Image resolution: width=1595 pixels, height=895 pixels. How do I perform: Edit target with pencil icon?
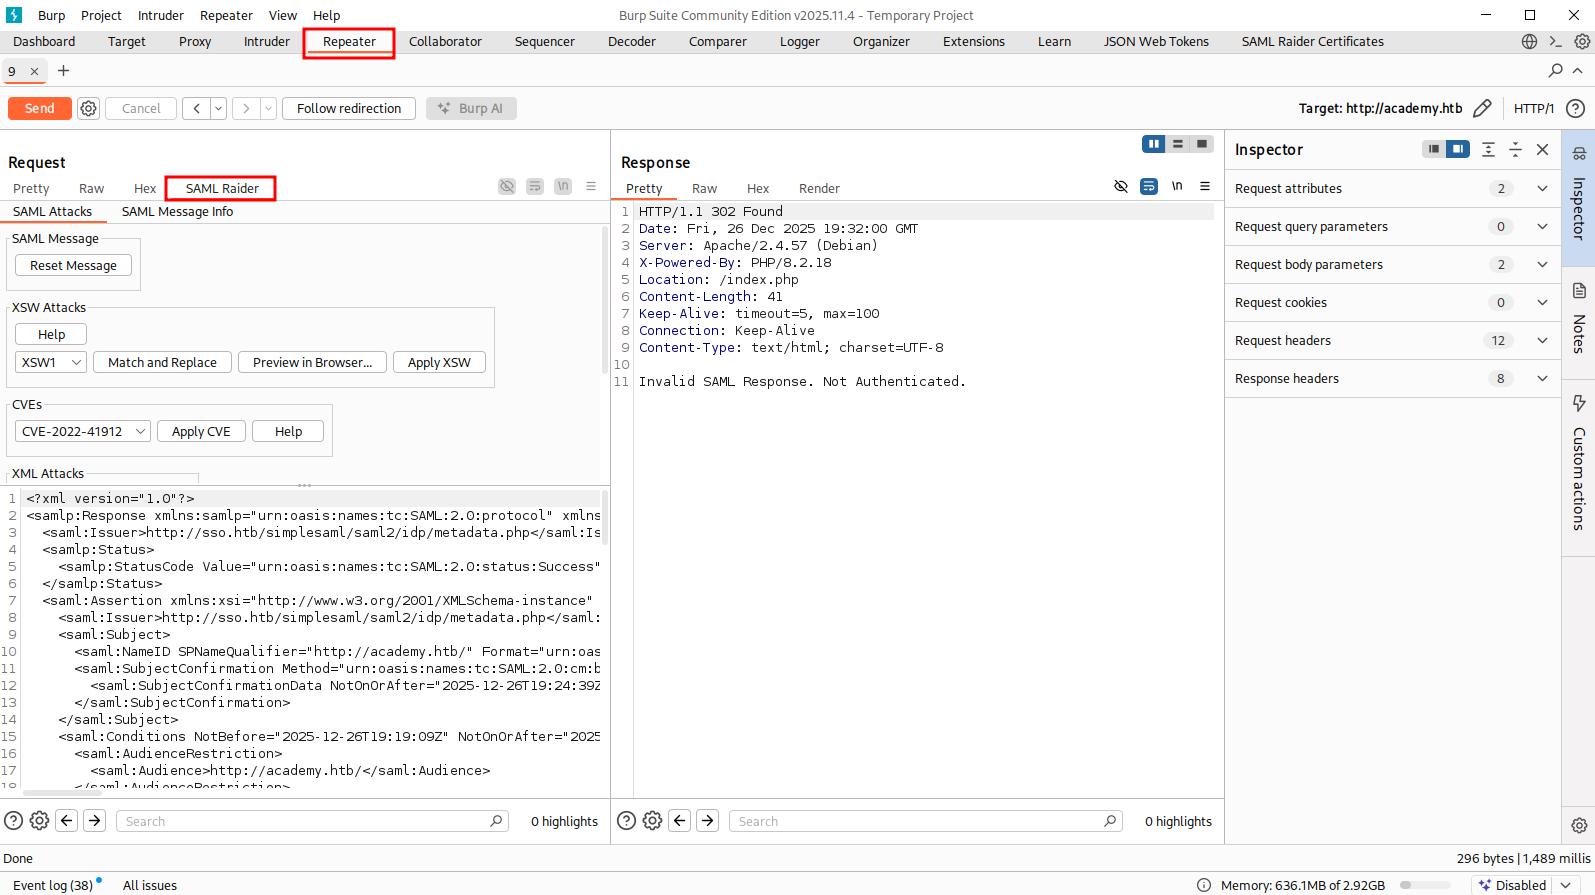(1482, 108)
